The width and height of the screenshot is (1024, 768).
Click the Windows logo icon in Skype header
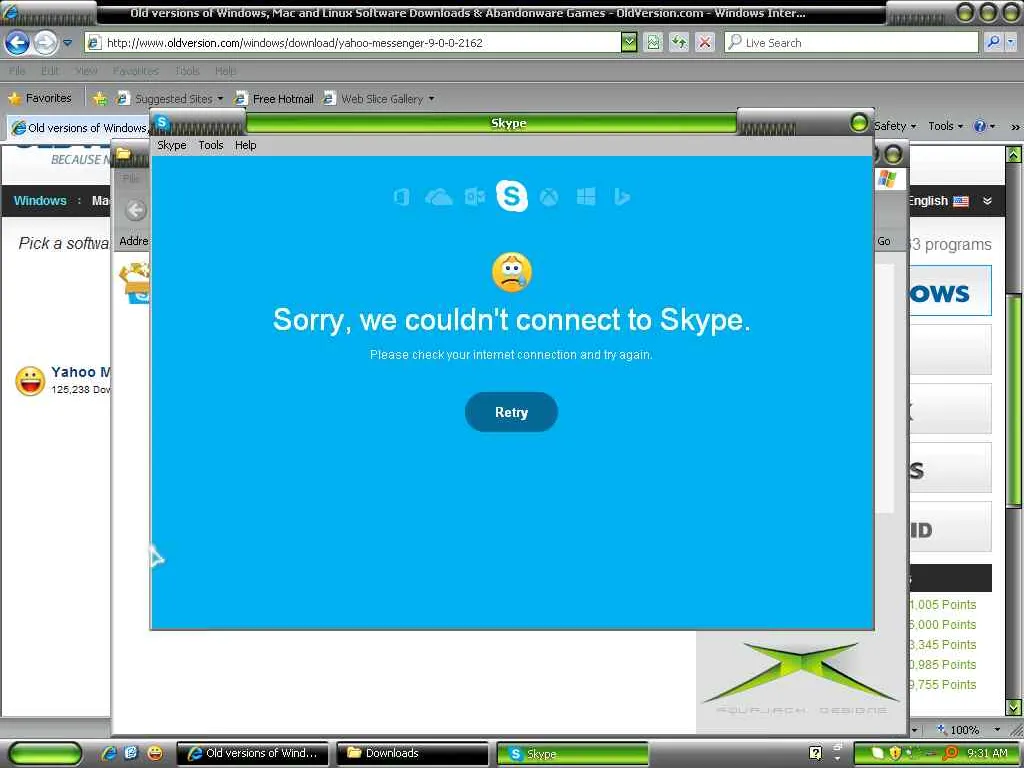click(586, 197)
